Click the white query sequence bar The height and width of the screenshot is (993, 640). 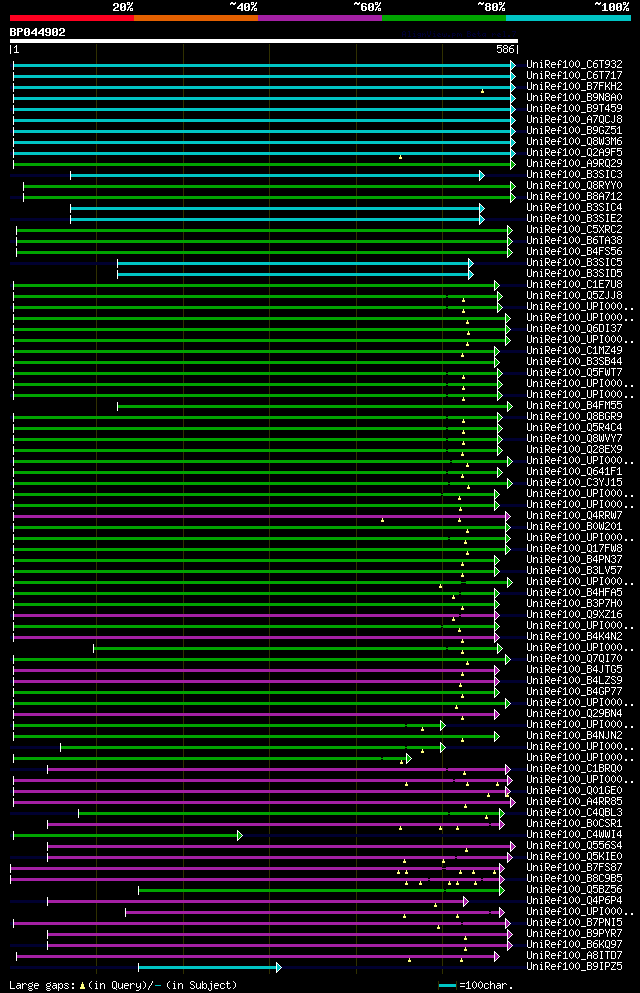264,41
